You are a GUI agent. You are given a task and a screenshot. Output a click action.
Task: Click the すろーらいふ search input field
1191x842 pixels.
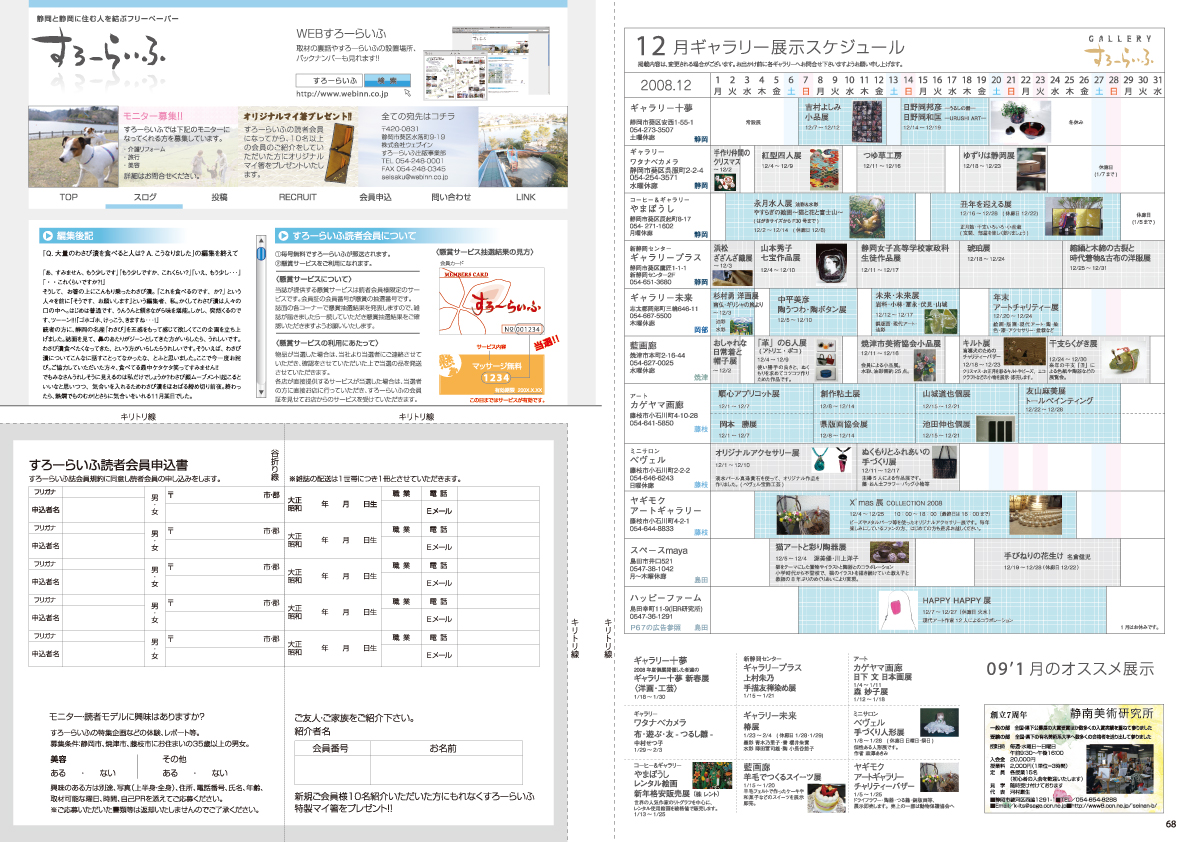(x=330, y=80)
